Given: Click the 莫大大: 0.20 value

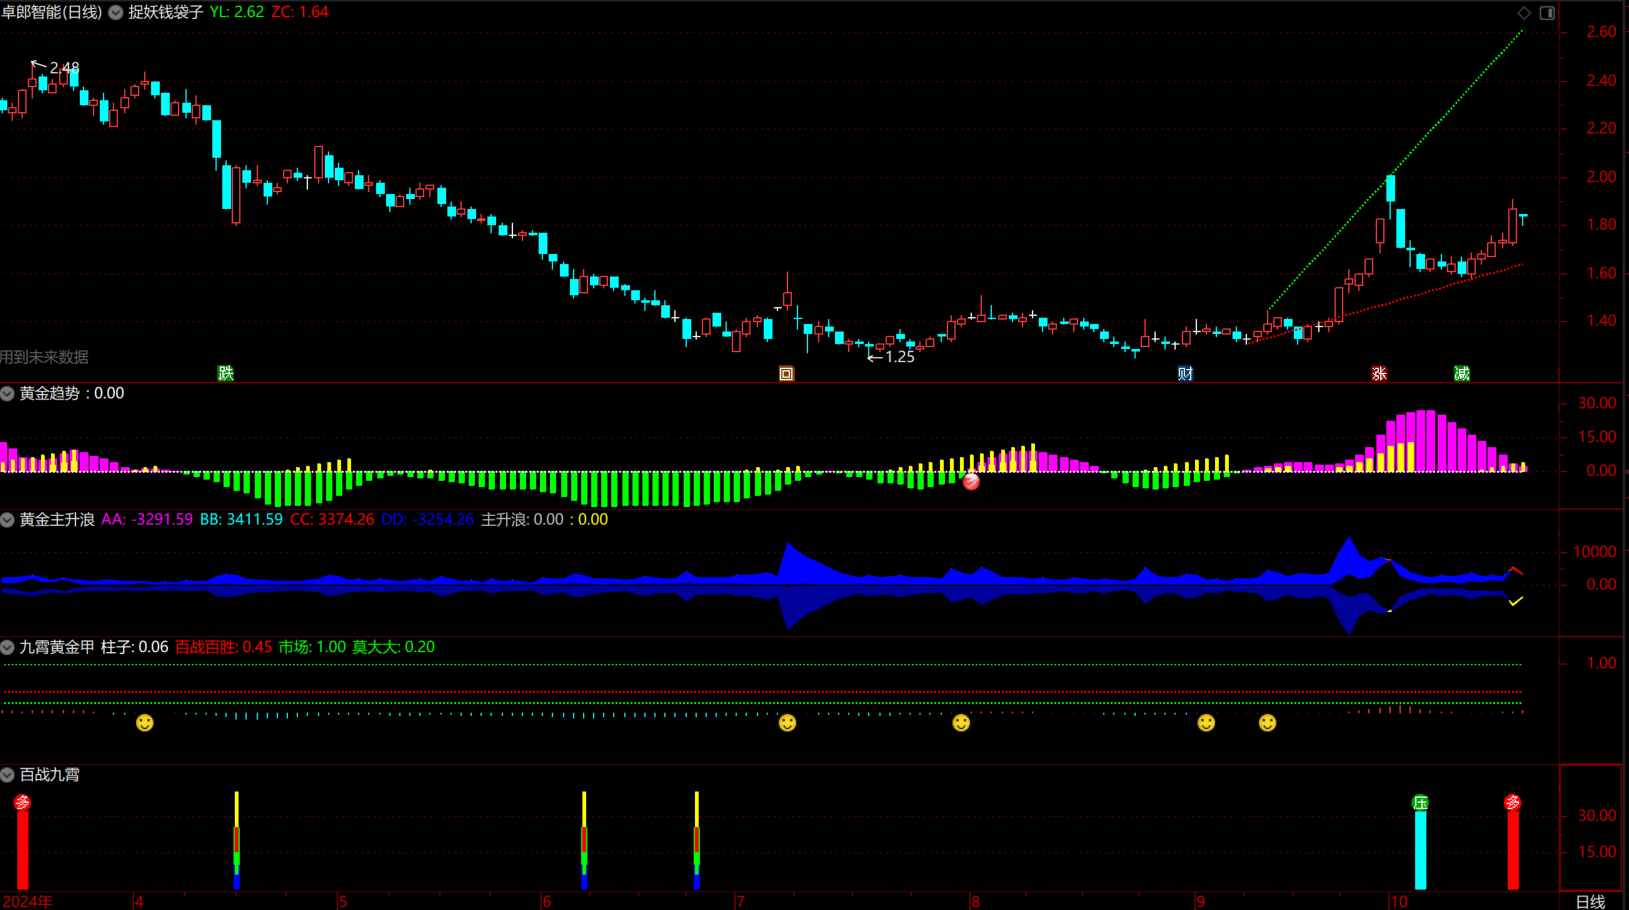Looking at the screenshot, I should pyautogui.click(x=393, y=648).
